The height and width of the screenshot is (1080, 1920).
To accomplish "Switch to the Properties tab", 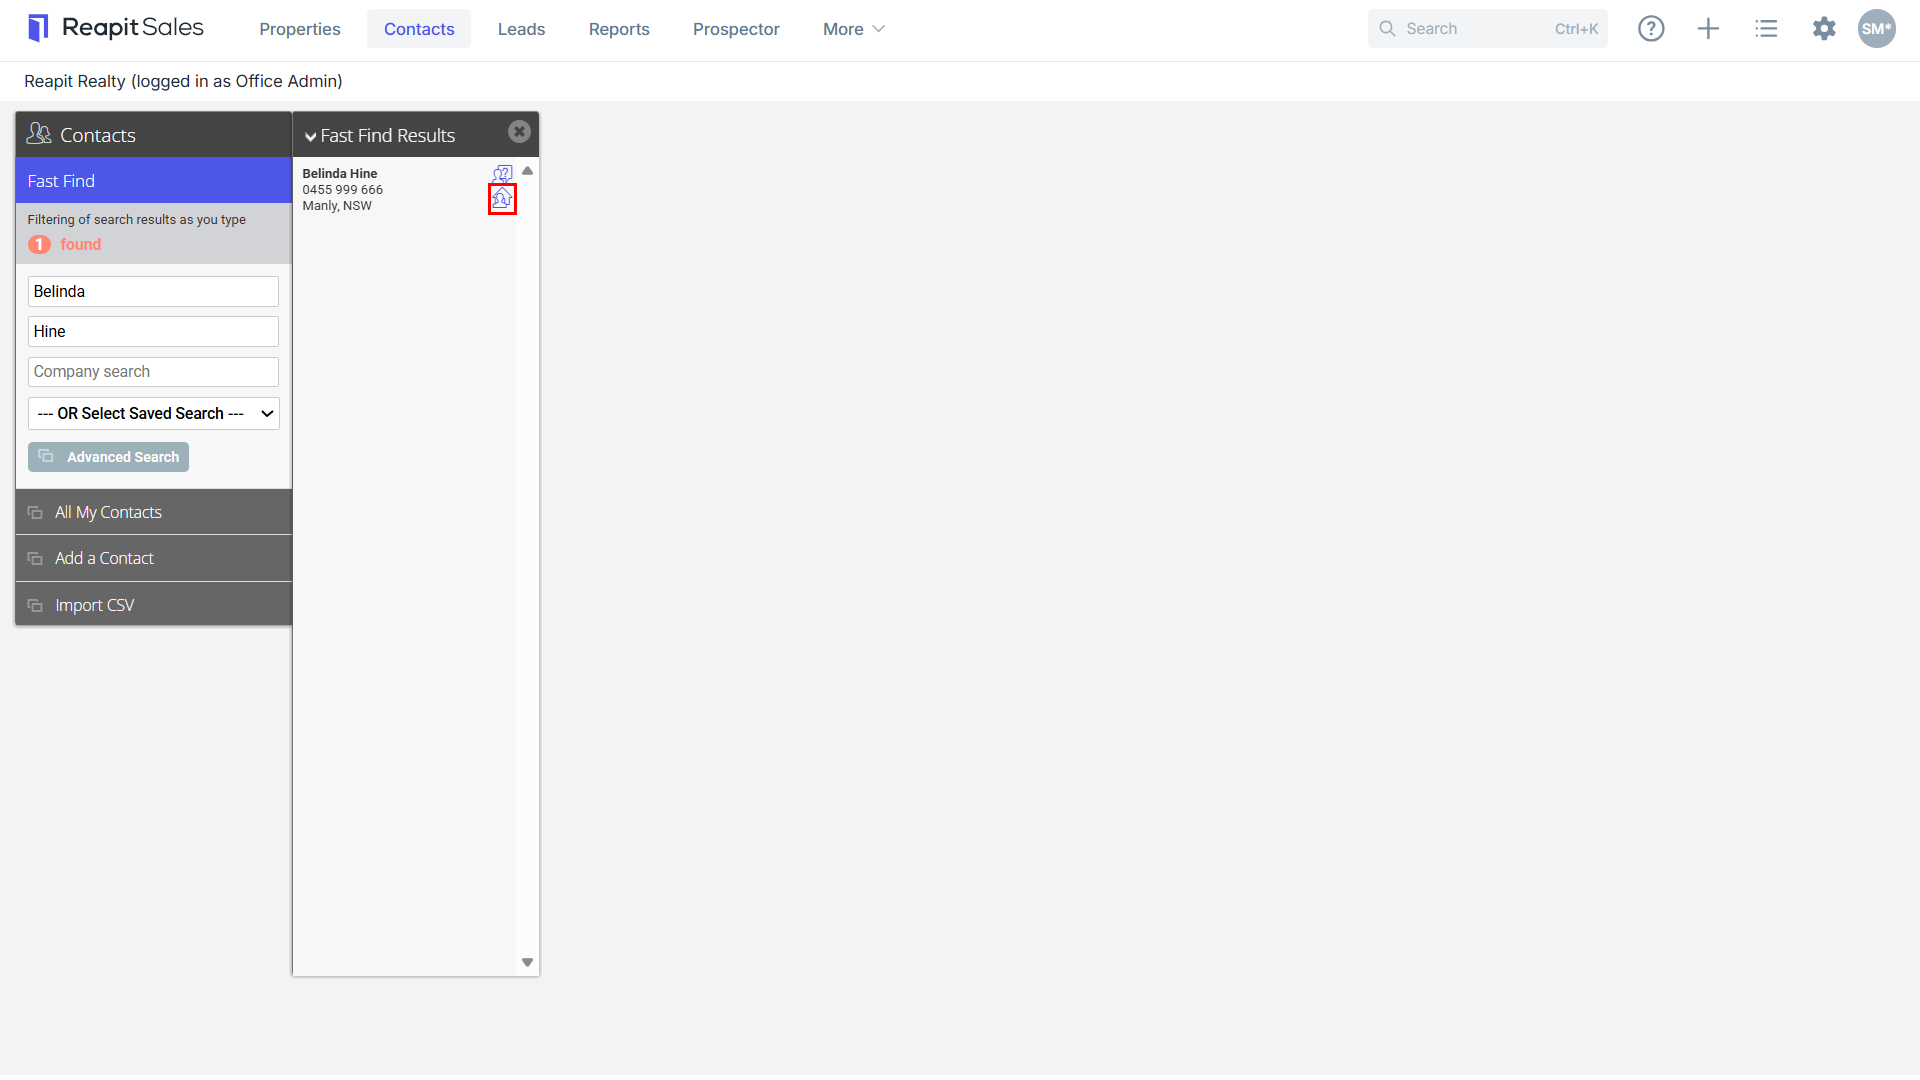I will 300,29.
